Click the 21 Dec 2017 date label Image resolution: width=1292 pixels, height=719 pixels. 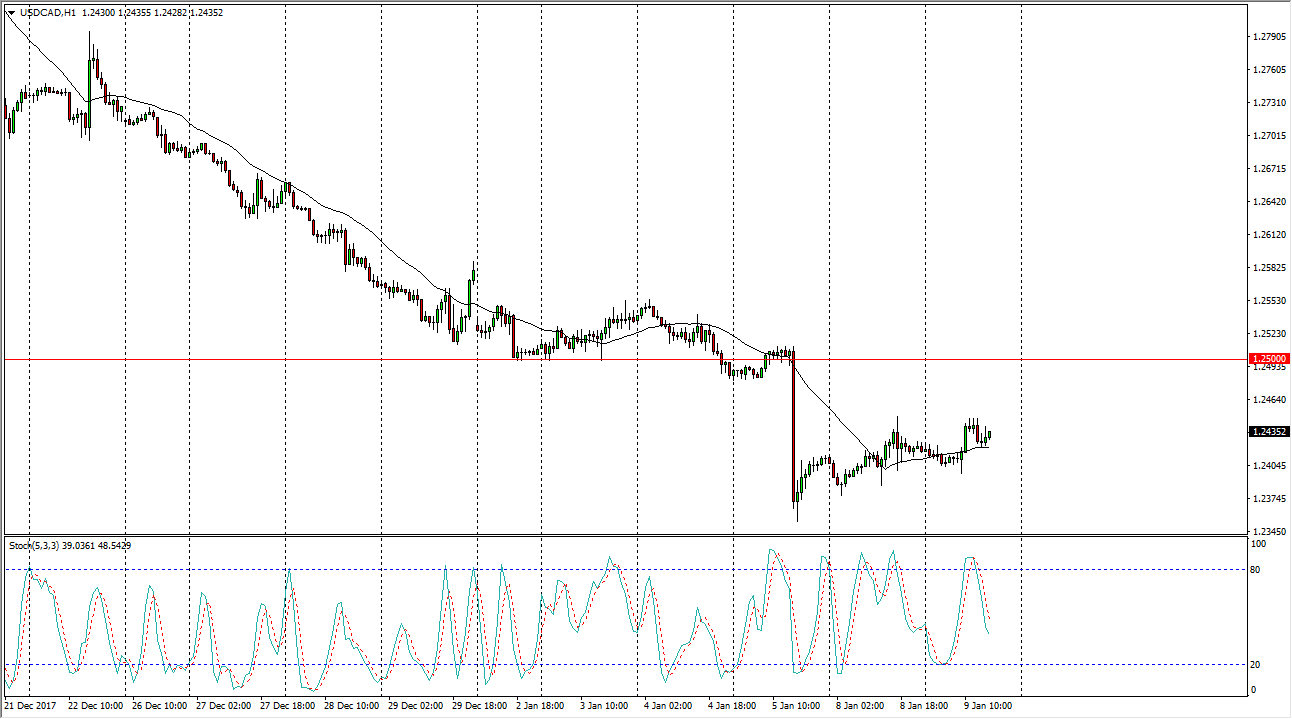[32, 706]
